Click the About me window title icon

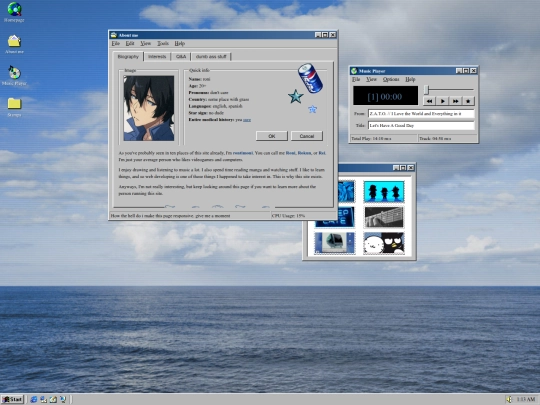(x=114, y=35)
